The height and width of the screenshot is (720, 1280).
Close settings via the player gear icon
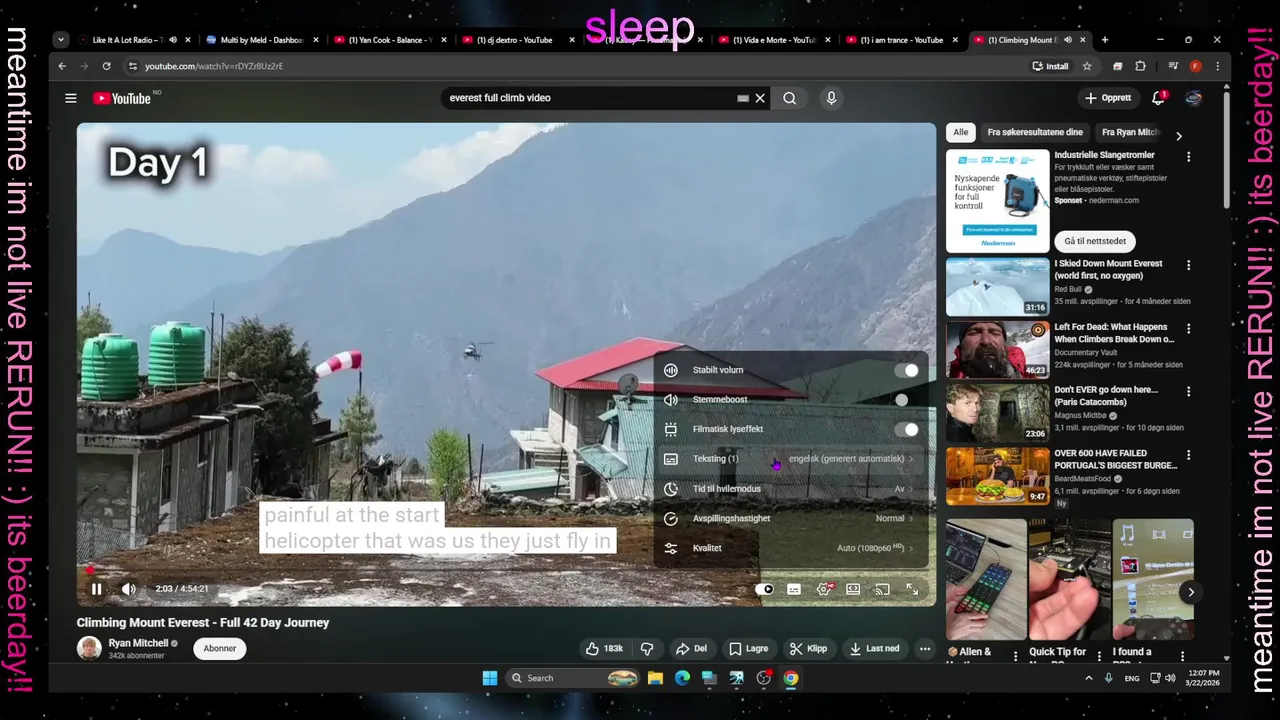click(x=824, y=589)
